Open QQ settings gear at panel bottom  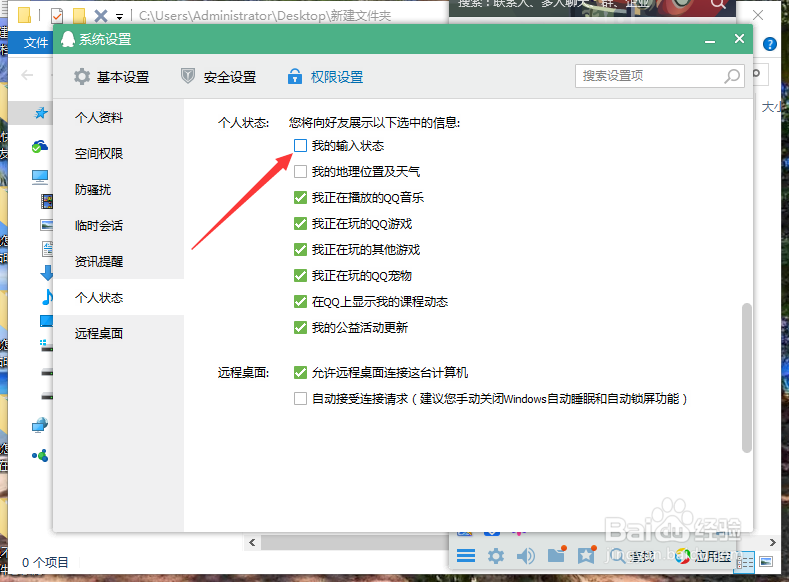point(496,556)
